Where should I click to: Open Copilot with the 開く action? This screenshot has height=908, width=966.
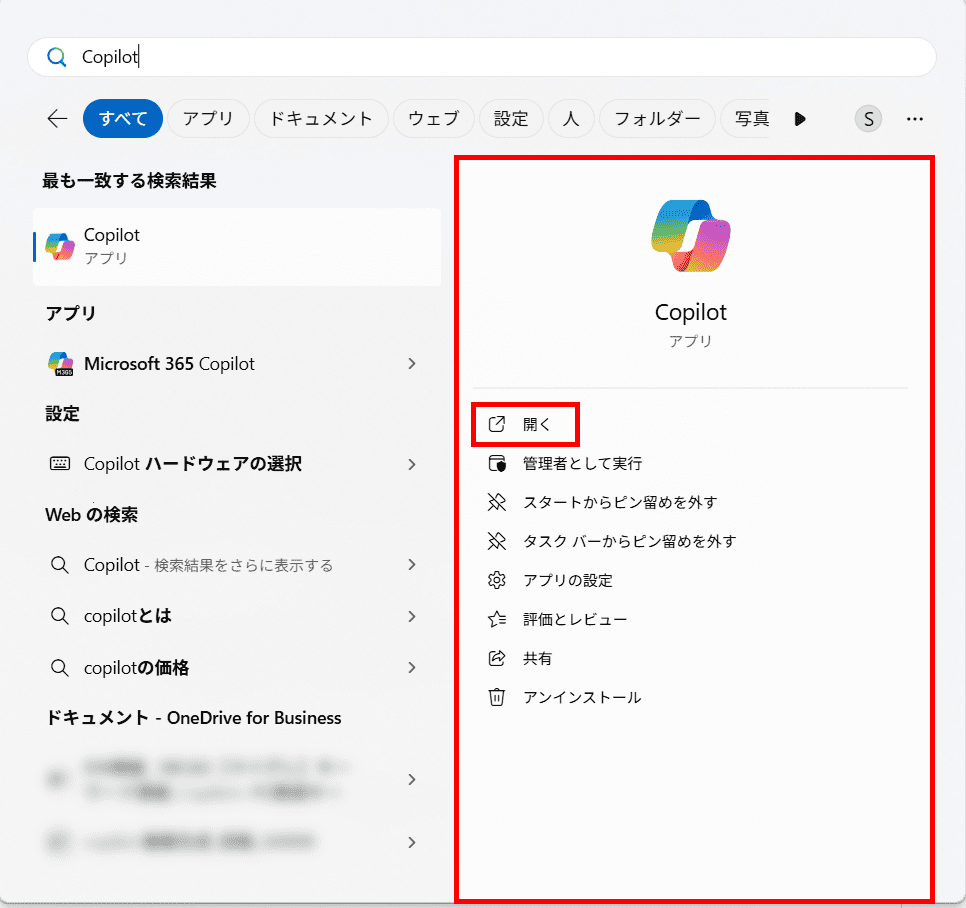point(526,424)
